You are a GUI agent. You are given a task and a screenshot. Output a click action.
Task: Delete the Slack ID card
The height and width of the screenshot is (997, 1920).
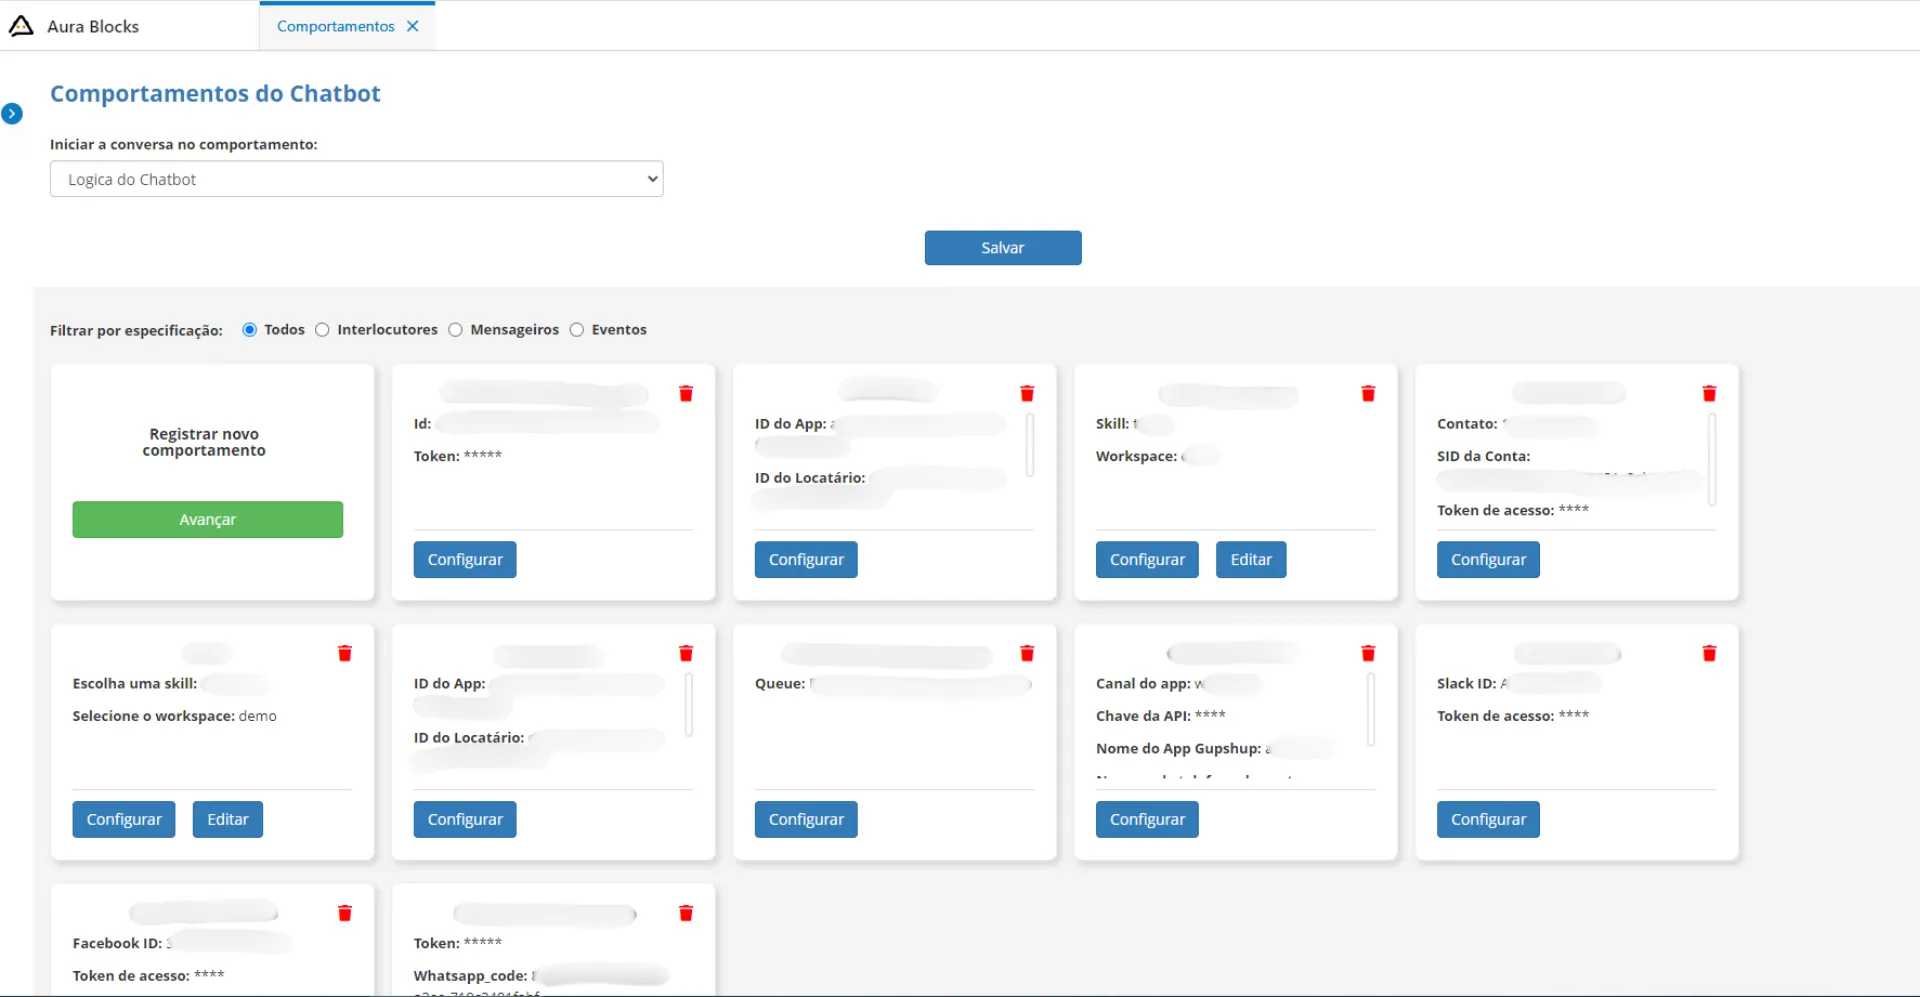coord(1709,653)
